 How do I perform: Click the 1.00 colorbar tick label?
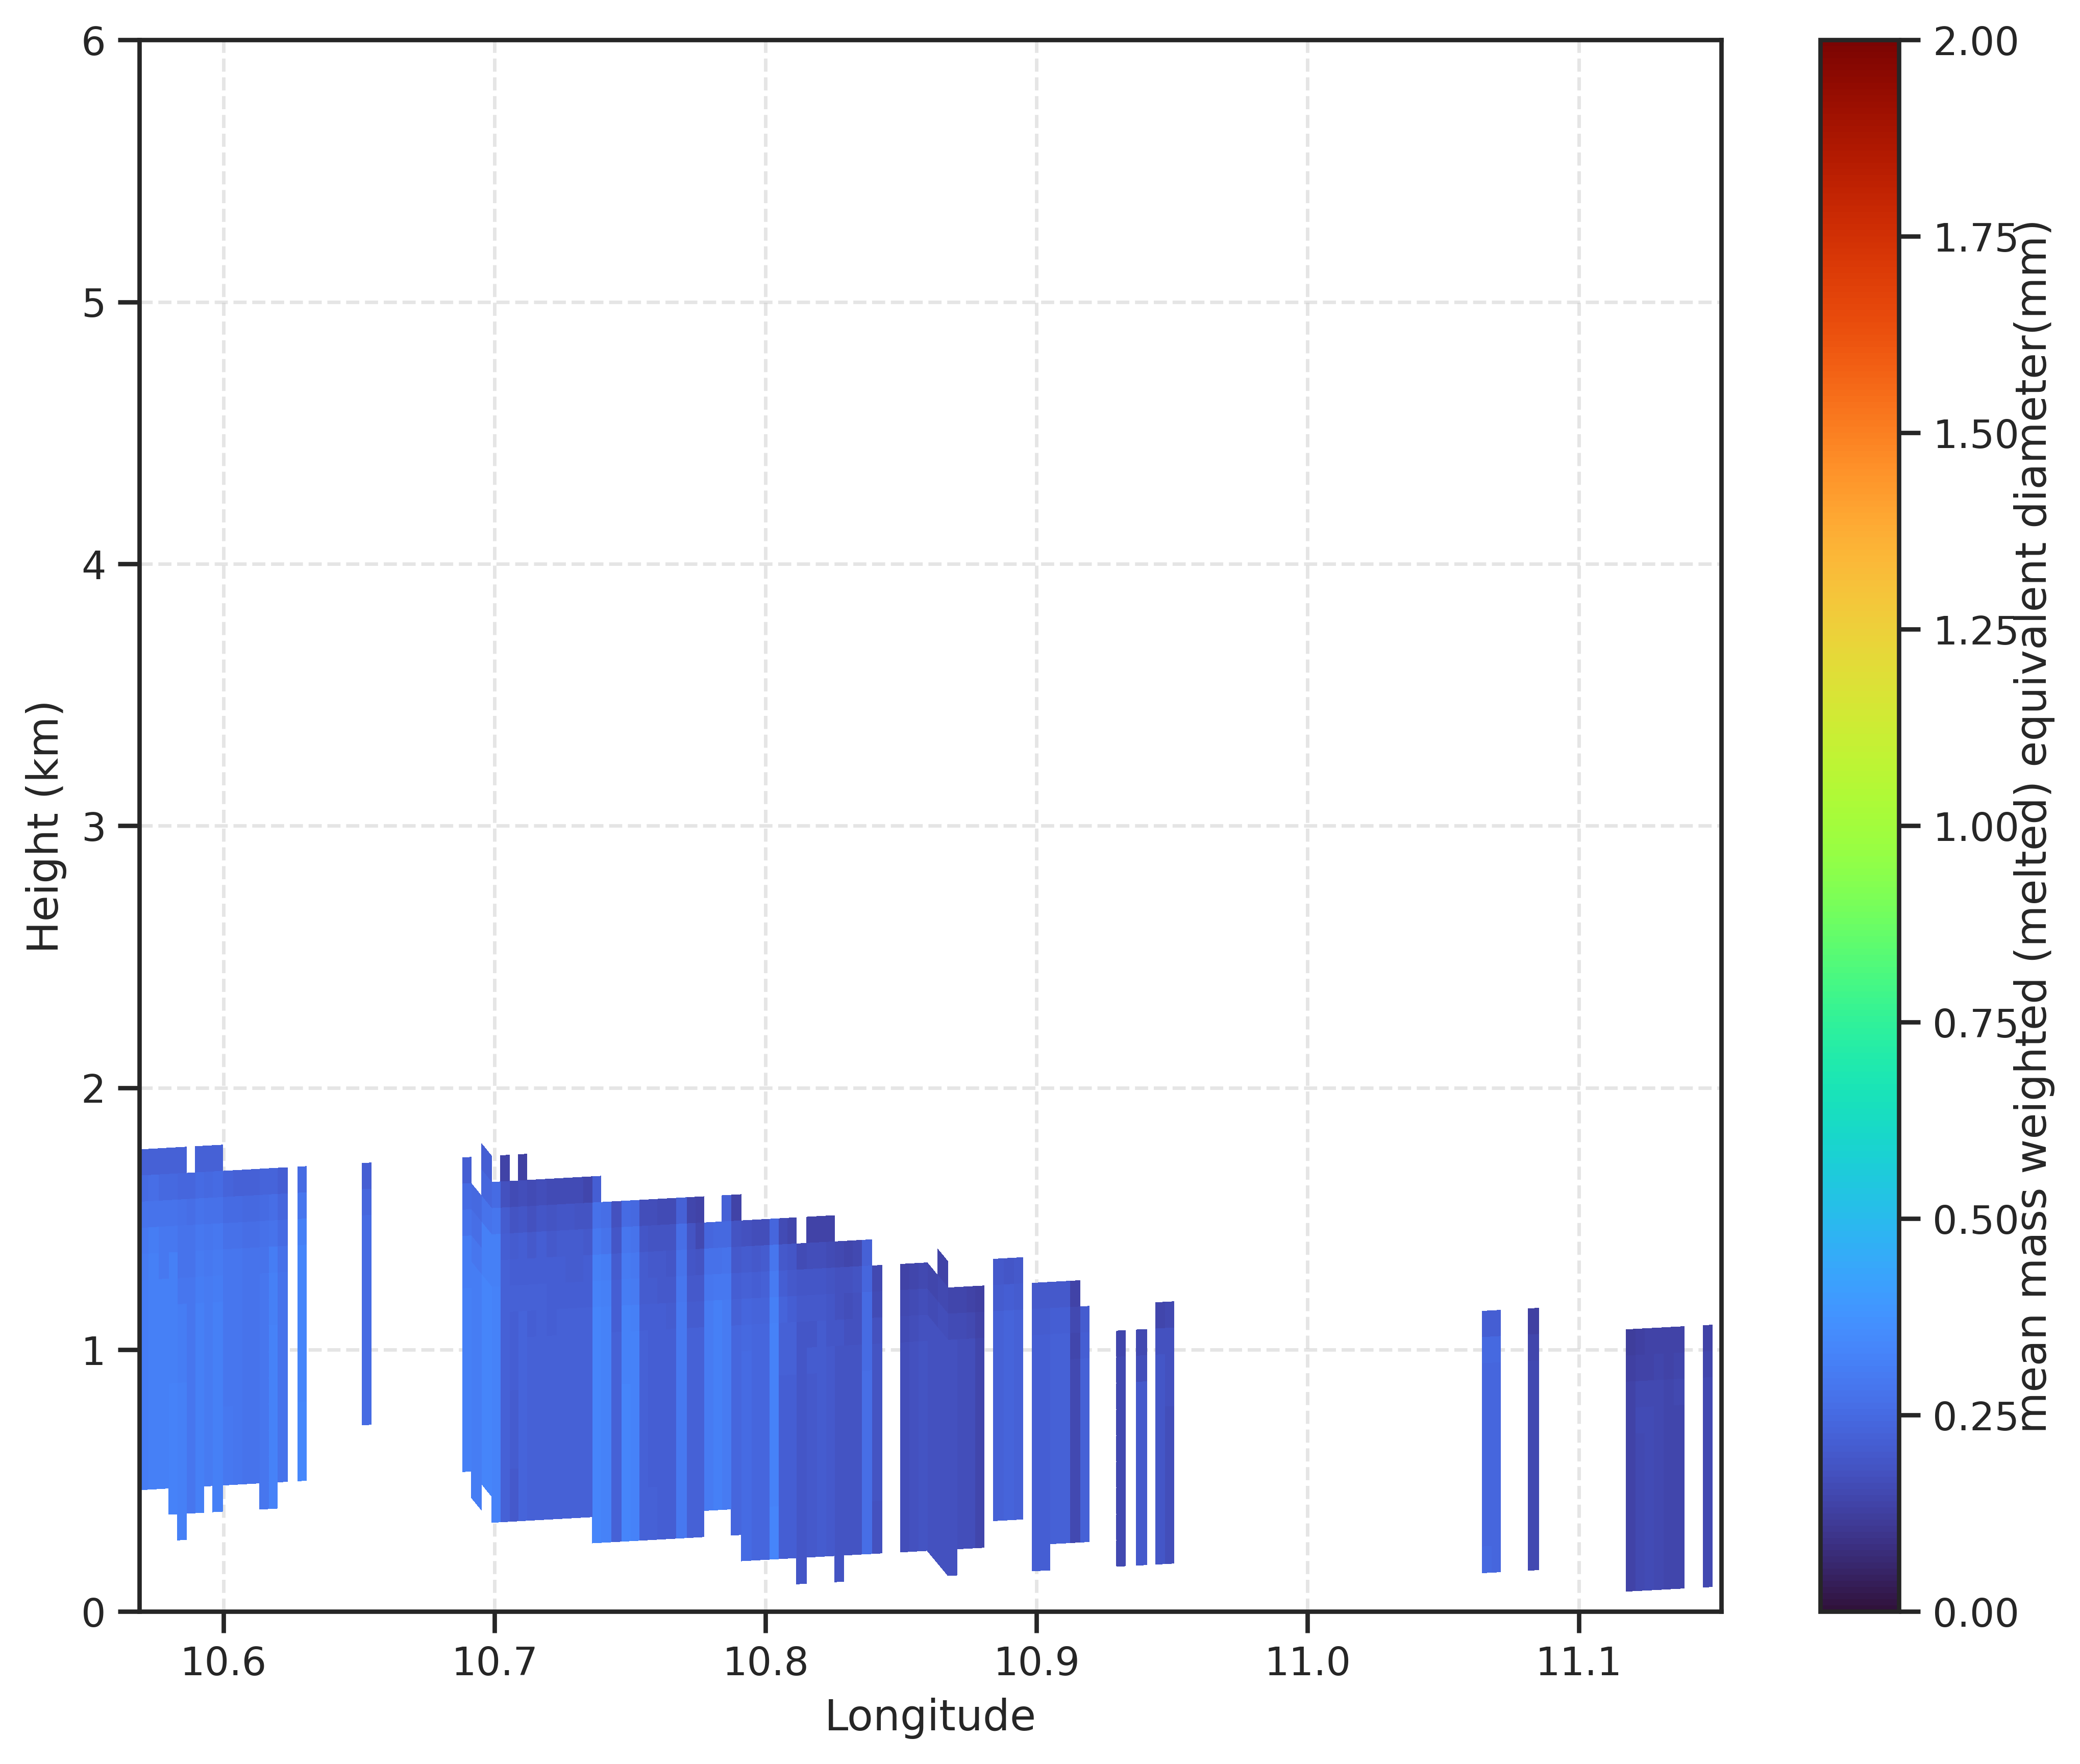(1975, 827)
